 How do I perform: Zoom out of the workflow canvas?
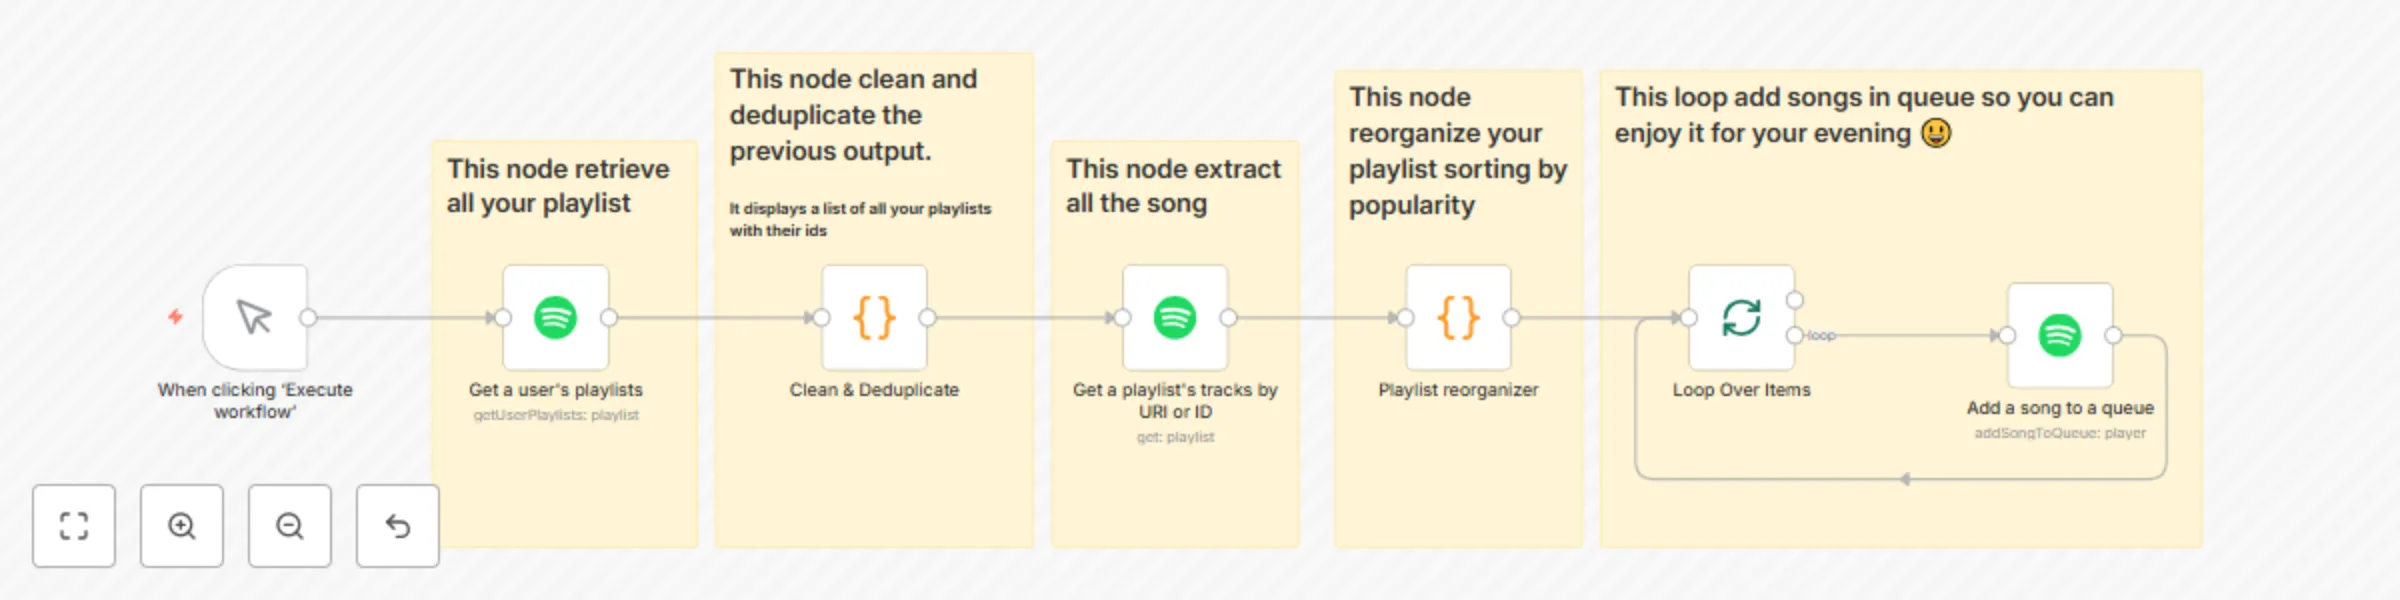click(290, 525)
